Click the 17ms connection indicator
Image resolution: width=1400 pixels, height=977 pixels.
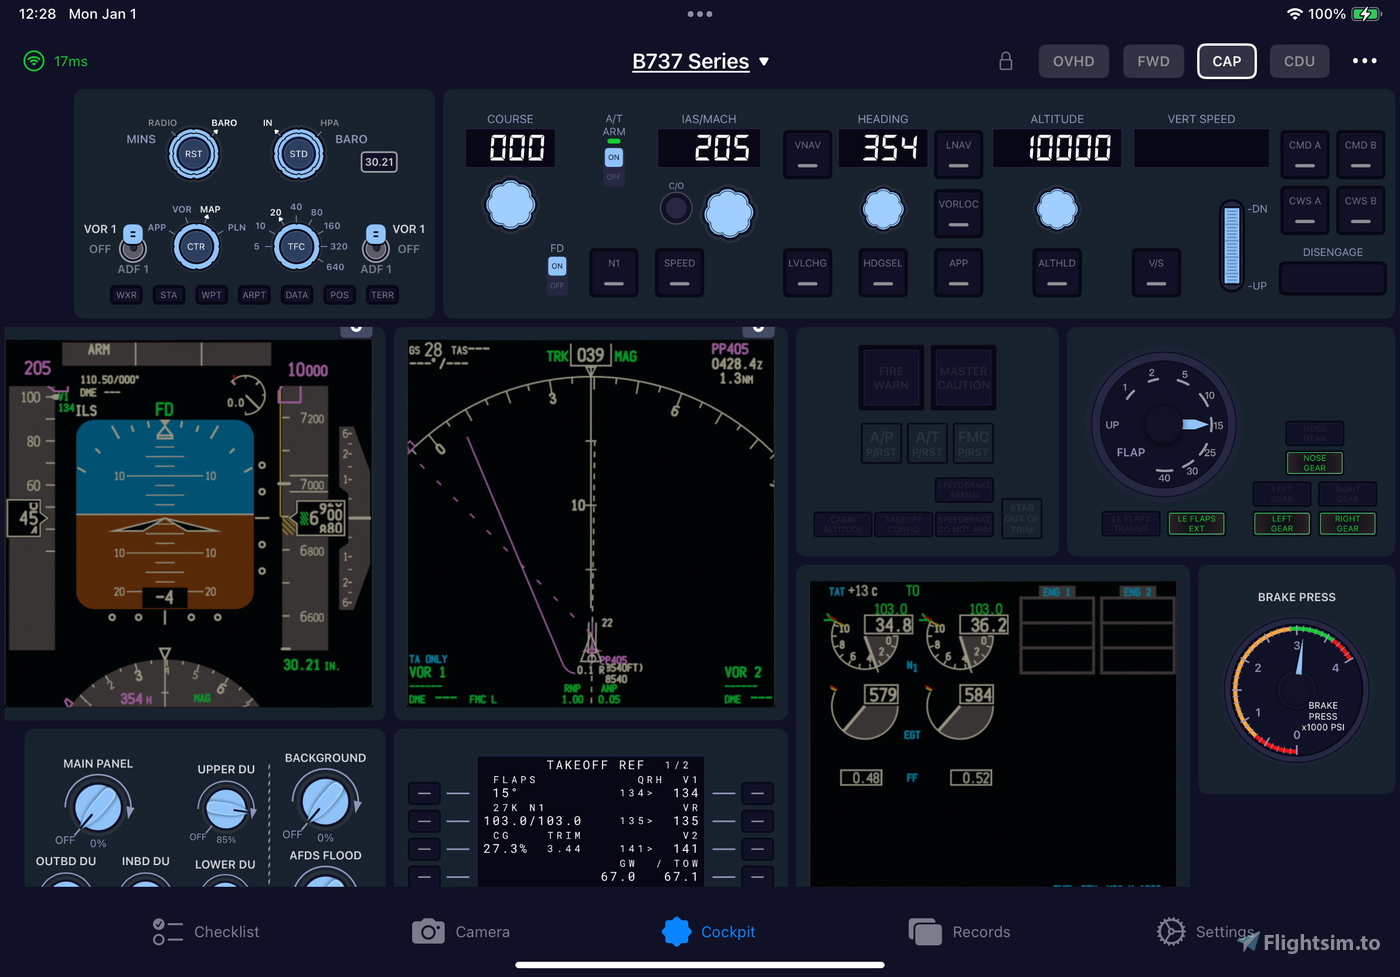click(x=55, y=61)
